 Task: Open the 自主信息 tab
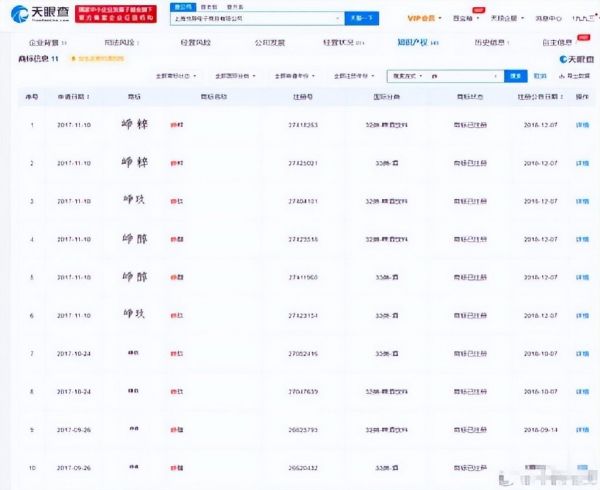[x=558, y=42]
